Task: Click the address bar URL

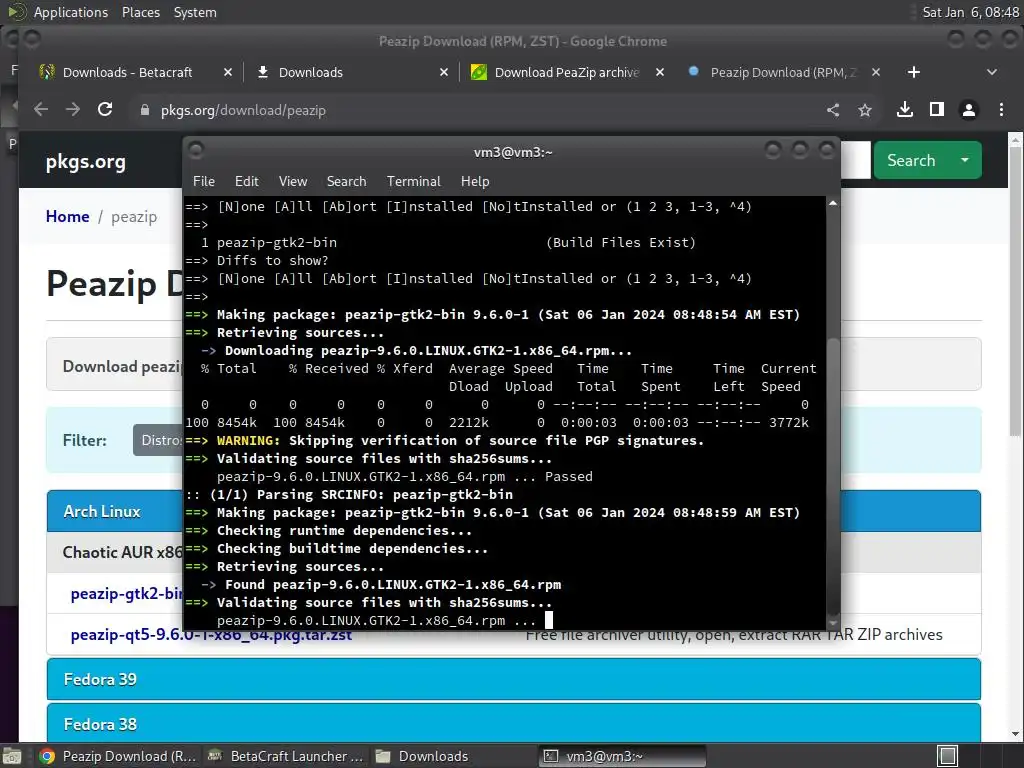Action: (243, 110)
